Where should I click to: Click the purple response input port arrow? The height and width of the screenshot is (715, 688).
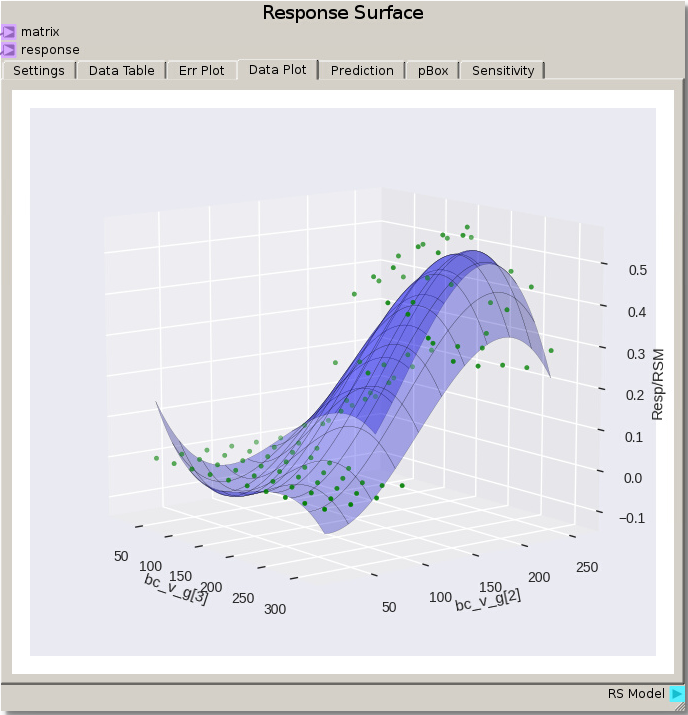click(9, 49)
